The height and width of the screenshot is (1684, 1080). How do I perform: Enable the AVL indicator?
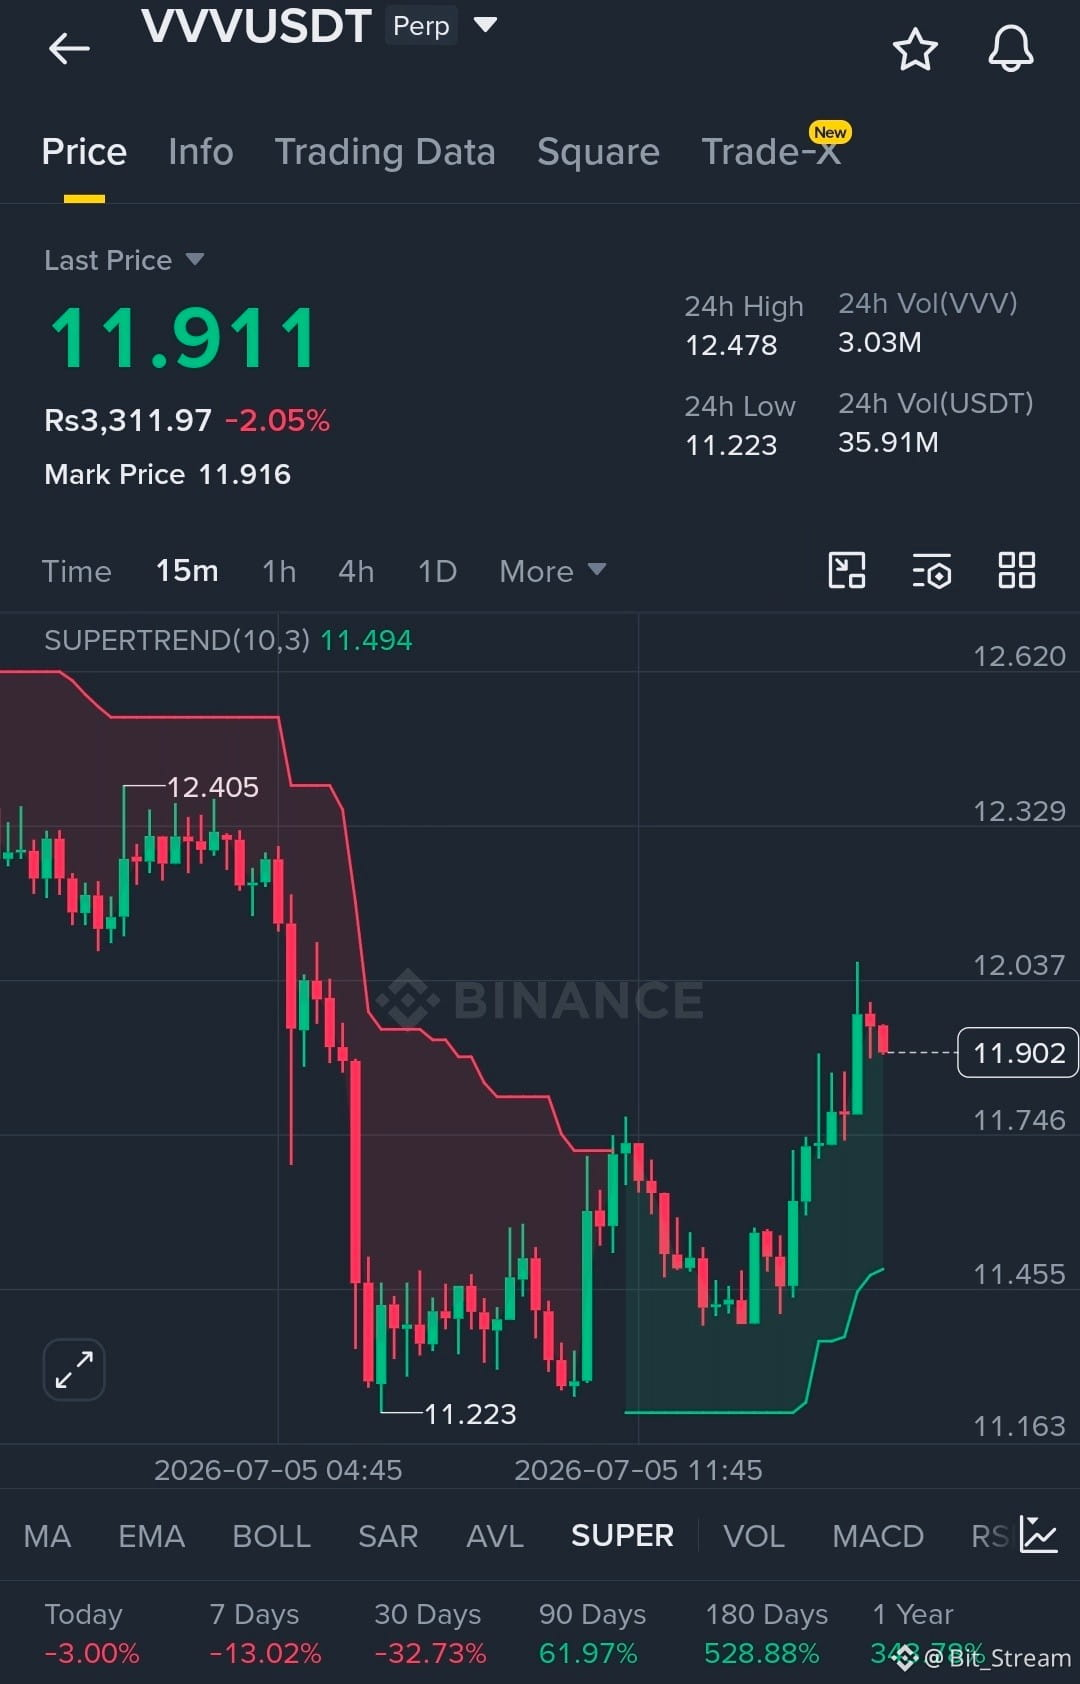495,1536
